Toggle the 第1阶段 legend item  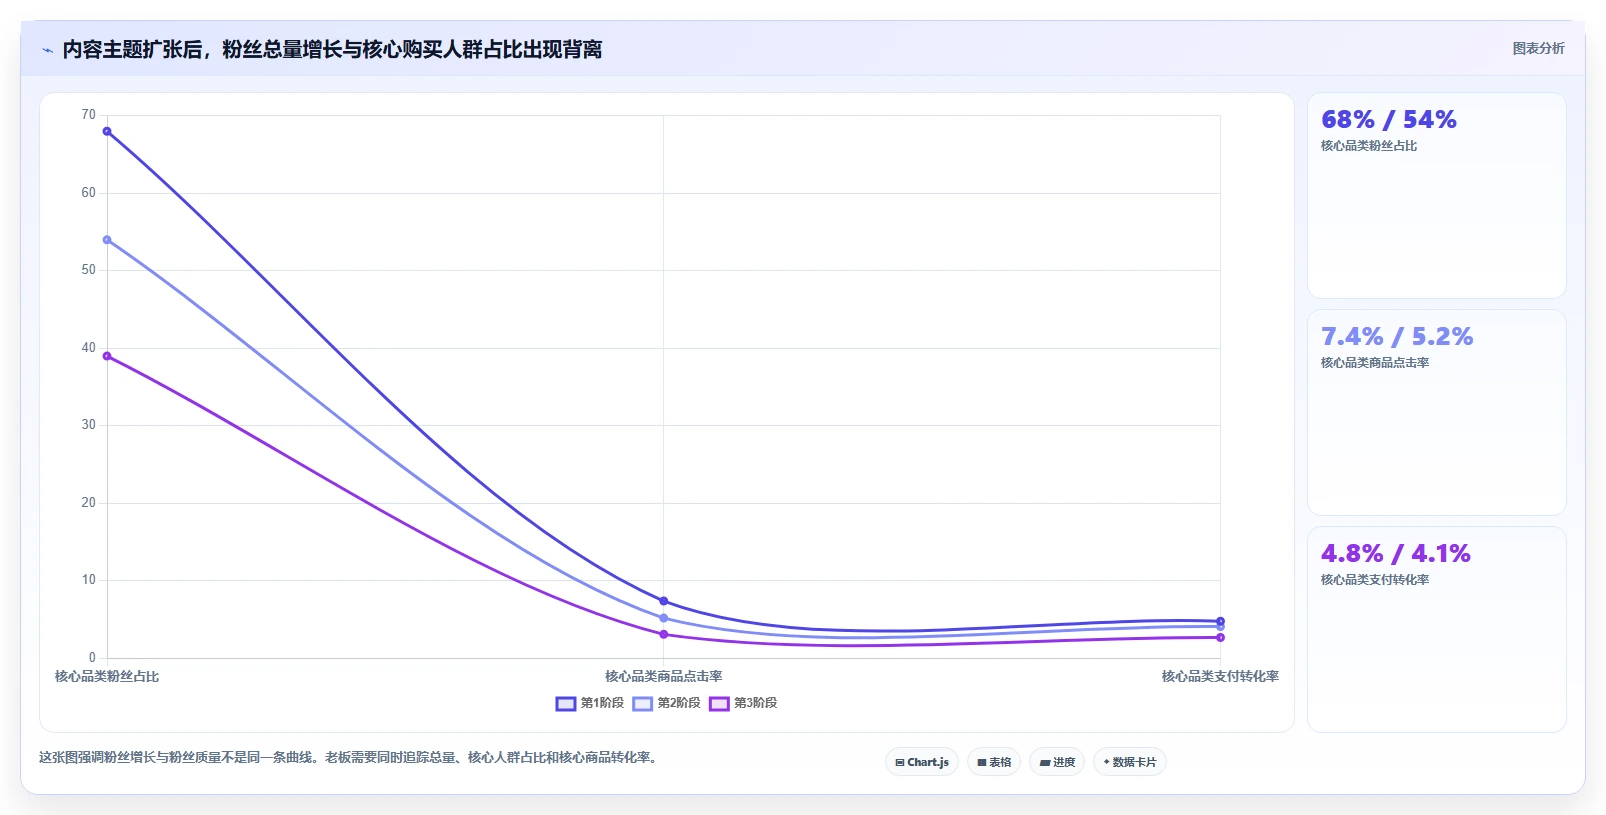pyautogui.click(x=590, y=703)
